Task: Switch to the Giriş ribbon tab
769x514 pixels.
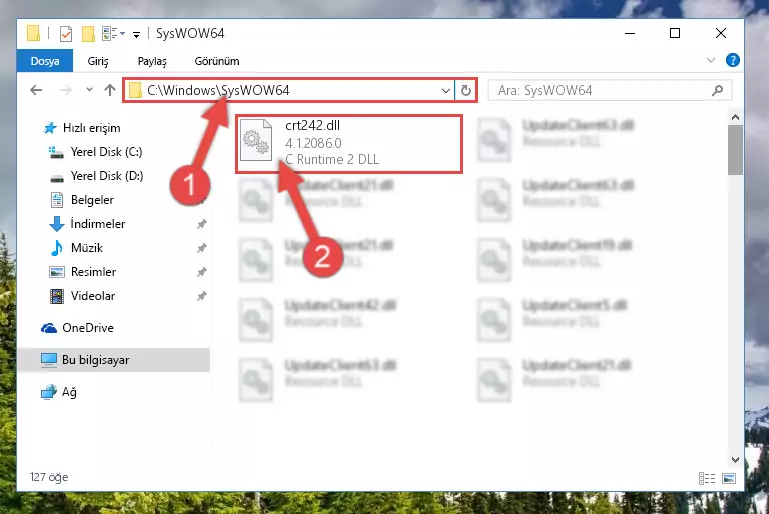Action: (x=98, y=61)
